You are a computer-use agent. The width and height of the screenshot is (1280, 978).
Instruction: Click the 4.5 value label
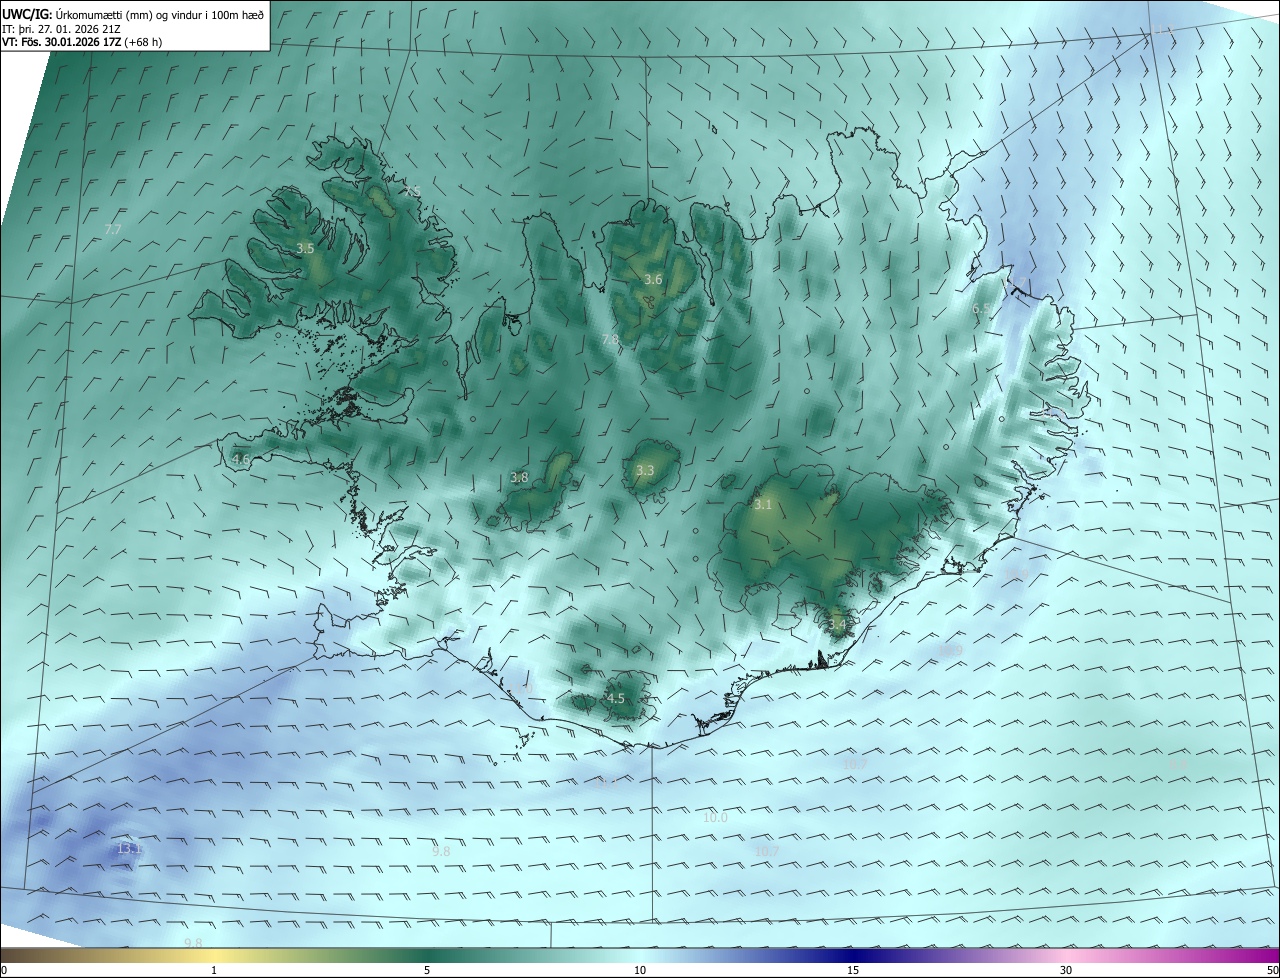[x=616, y=699]
